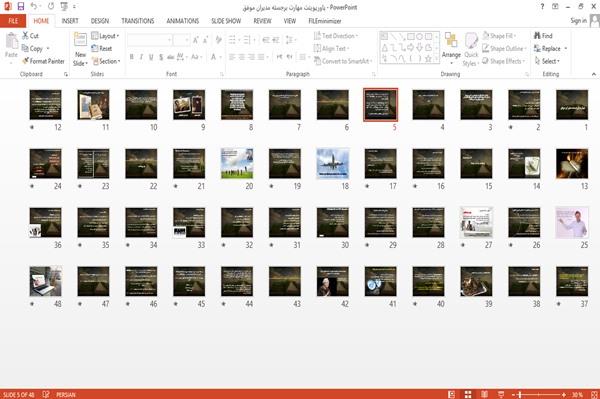Click PERSIAN language in status bar

(x=66, y=394)
